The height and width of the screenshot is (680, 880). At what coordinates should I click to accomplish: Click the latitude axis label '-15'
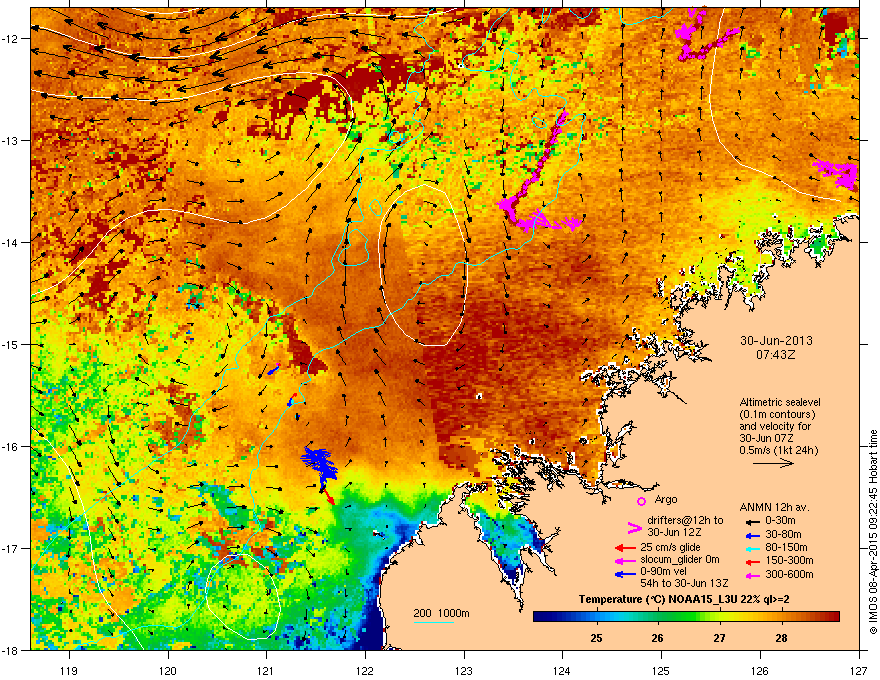(x=11, y=344)
